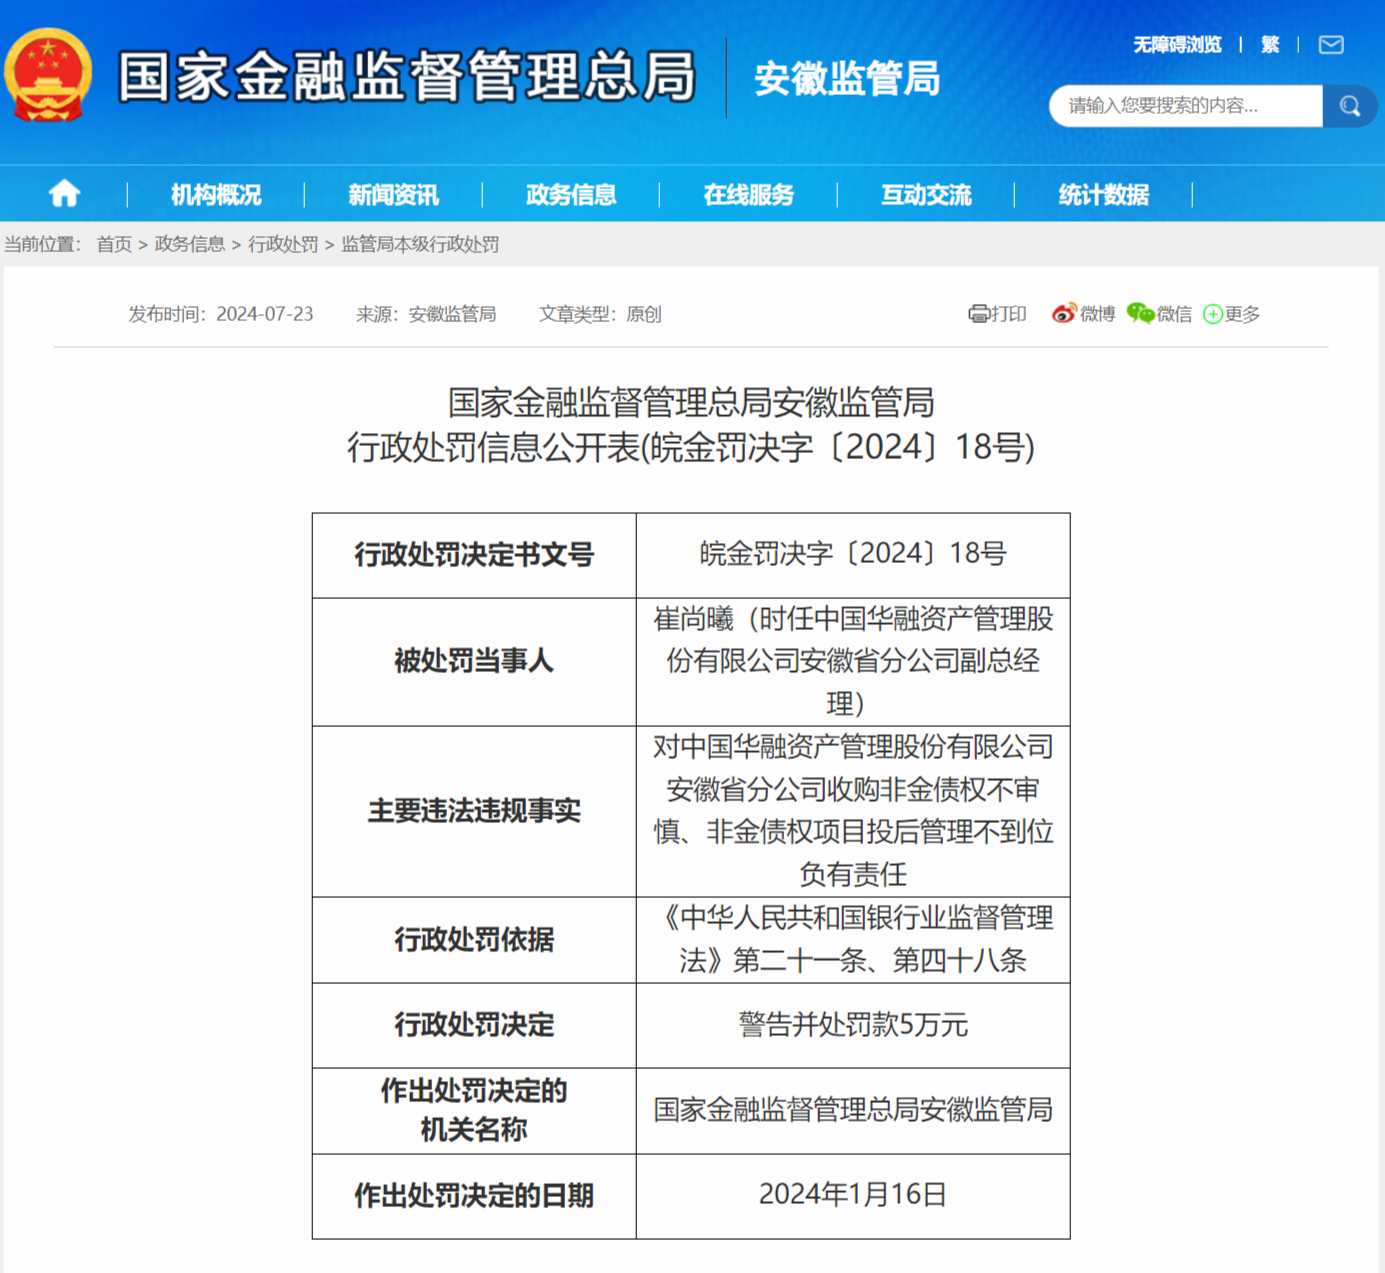Click the article title mentioning 18号
This screenshot has height=1273, width=1385.
click(691, 425)
